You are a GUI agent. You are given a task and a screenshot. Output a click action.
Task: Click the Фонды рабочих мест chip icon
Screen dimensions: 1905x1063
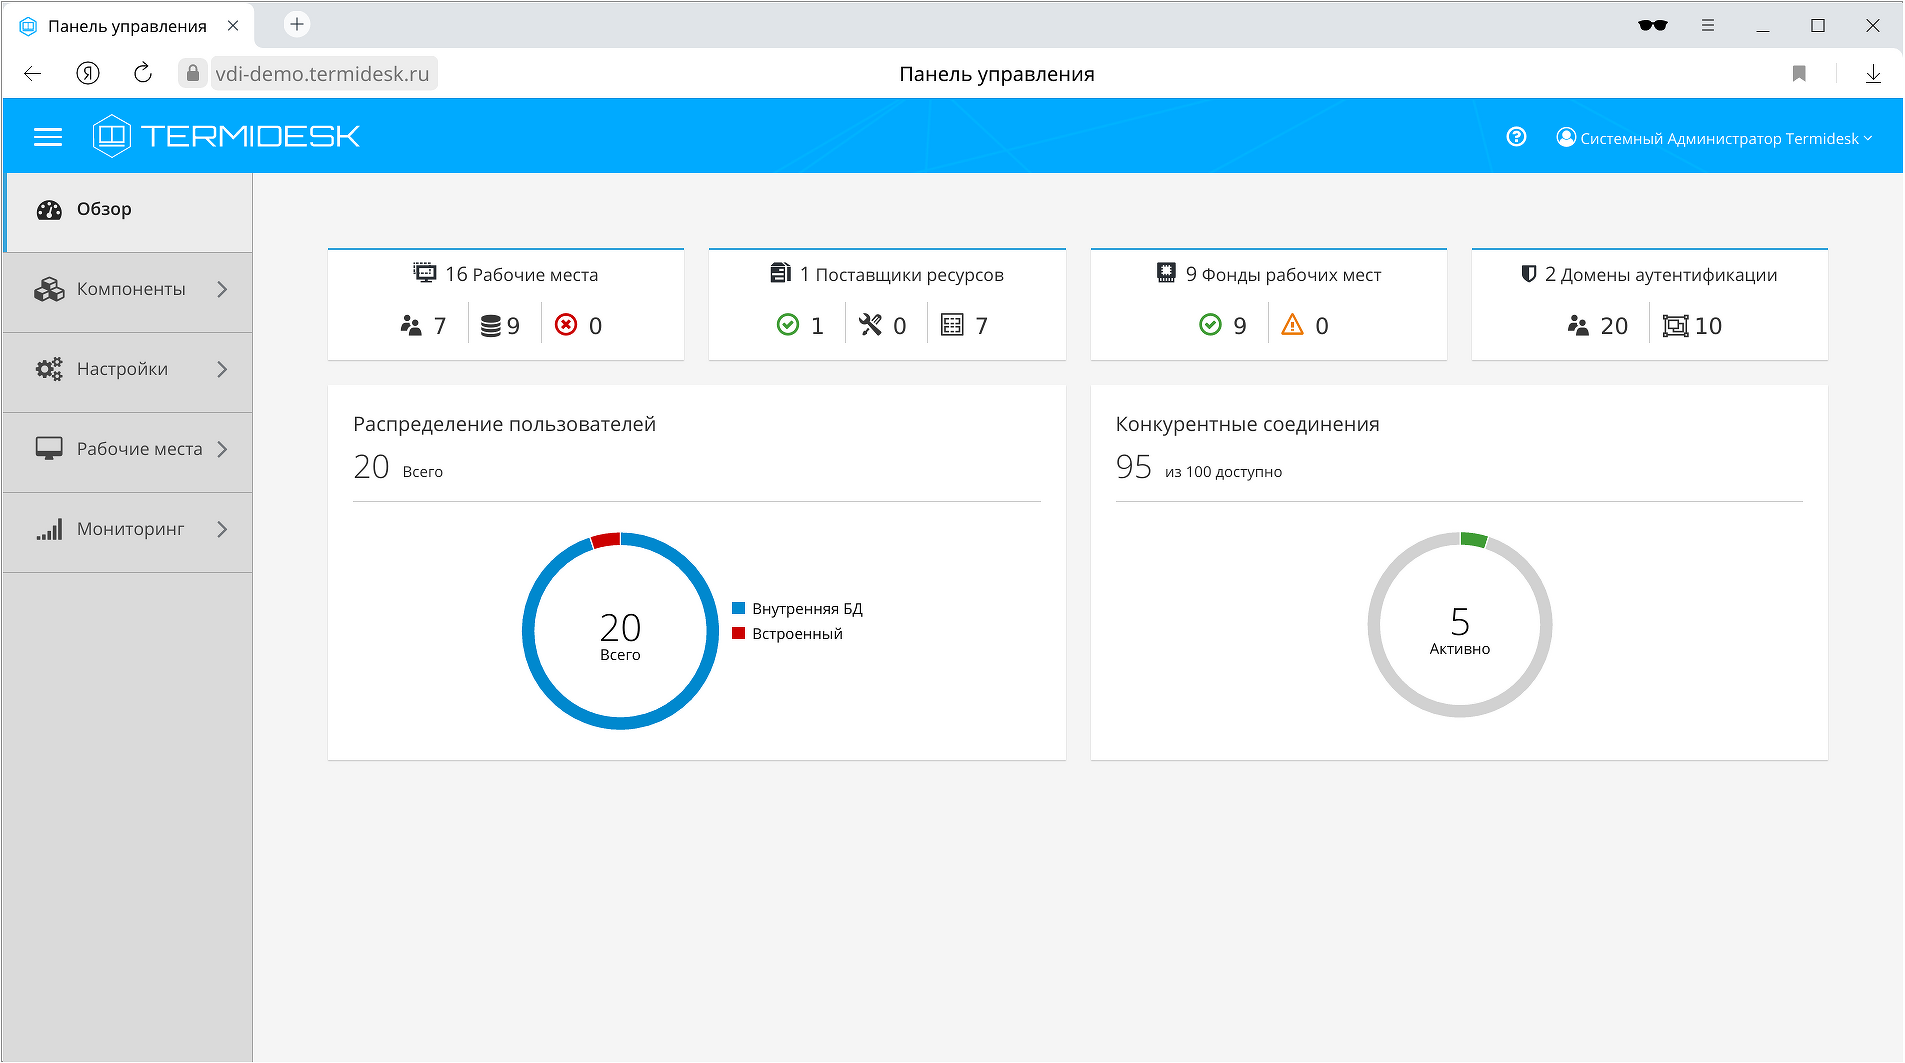[x=1166, y=273]
